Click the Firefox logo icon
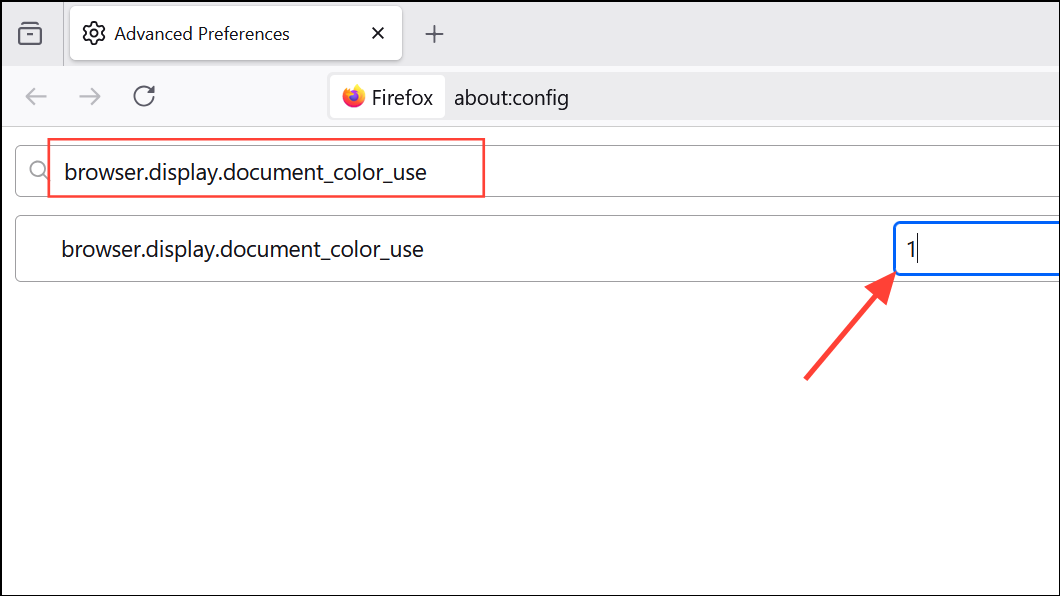The image size is (1060, 596). (353, 97)
